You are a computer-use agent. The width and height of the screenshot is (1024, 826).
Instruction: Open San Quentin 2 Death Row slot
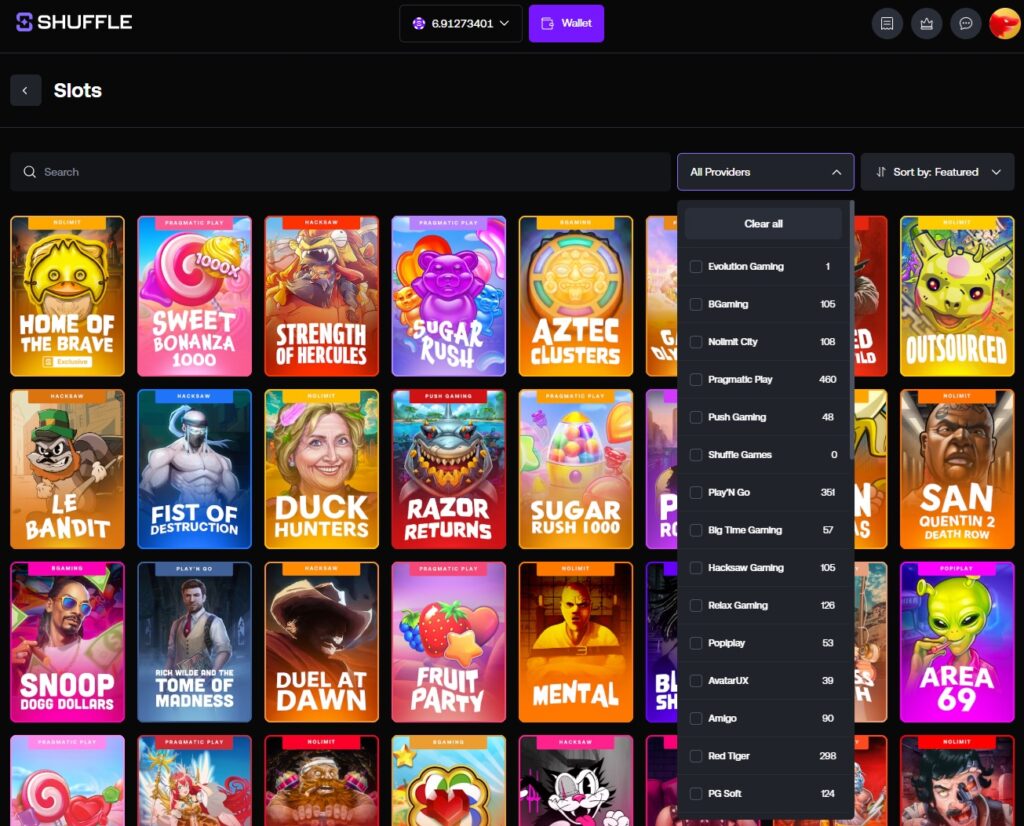point(957,469)
